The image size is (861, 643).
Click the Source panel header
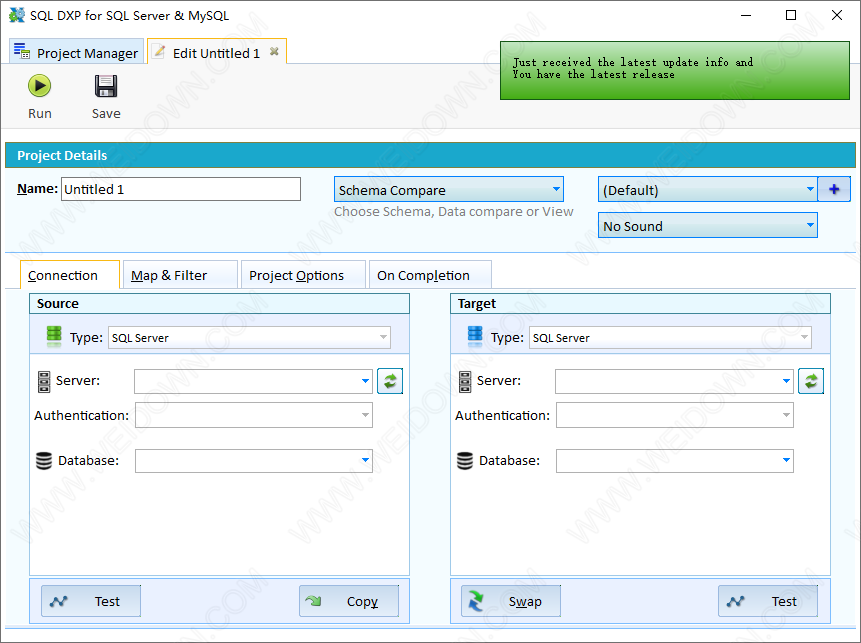[219, 304]
